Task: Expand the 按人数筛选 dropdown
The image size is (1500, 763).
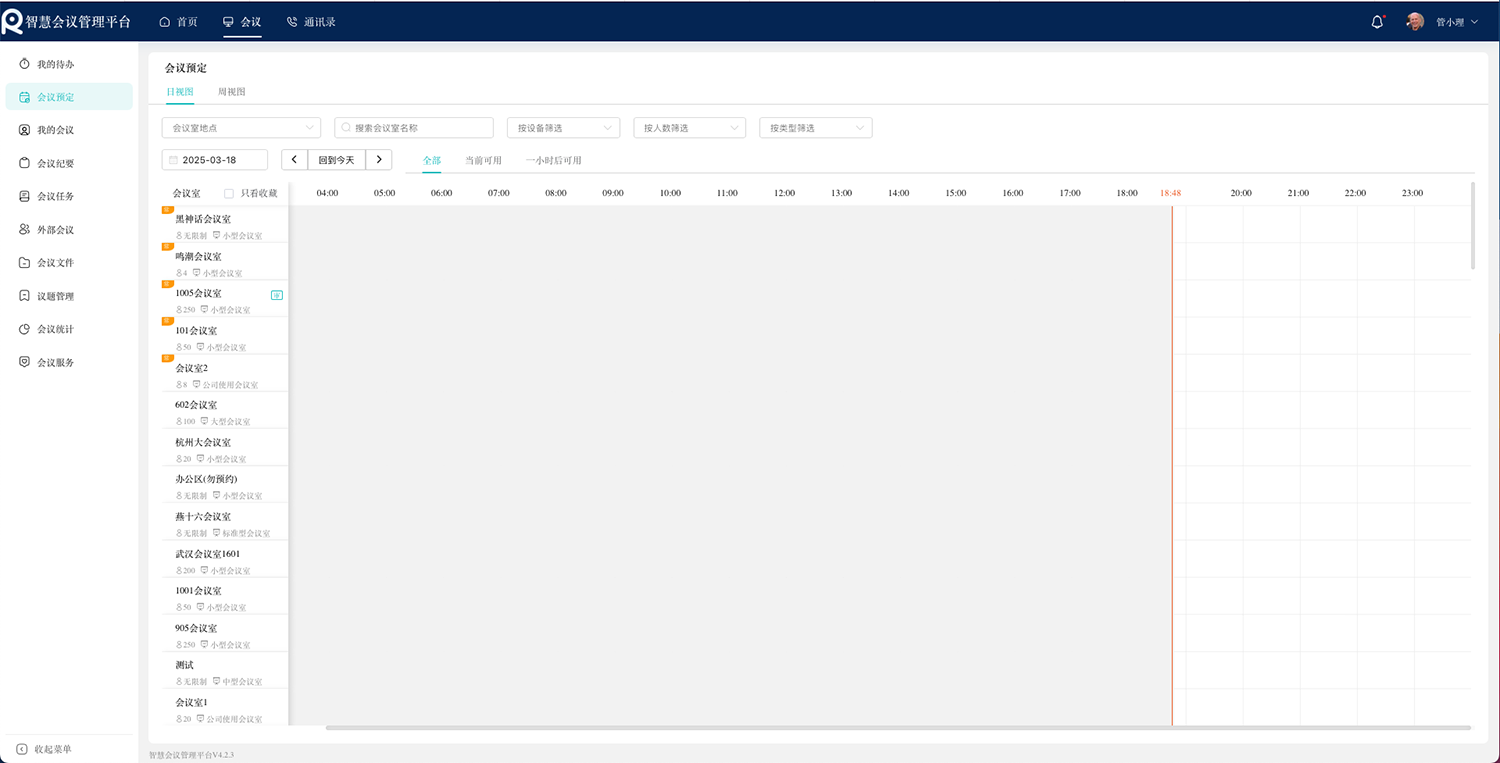Action: tap(689, 128)
